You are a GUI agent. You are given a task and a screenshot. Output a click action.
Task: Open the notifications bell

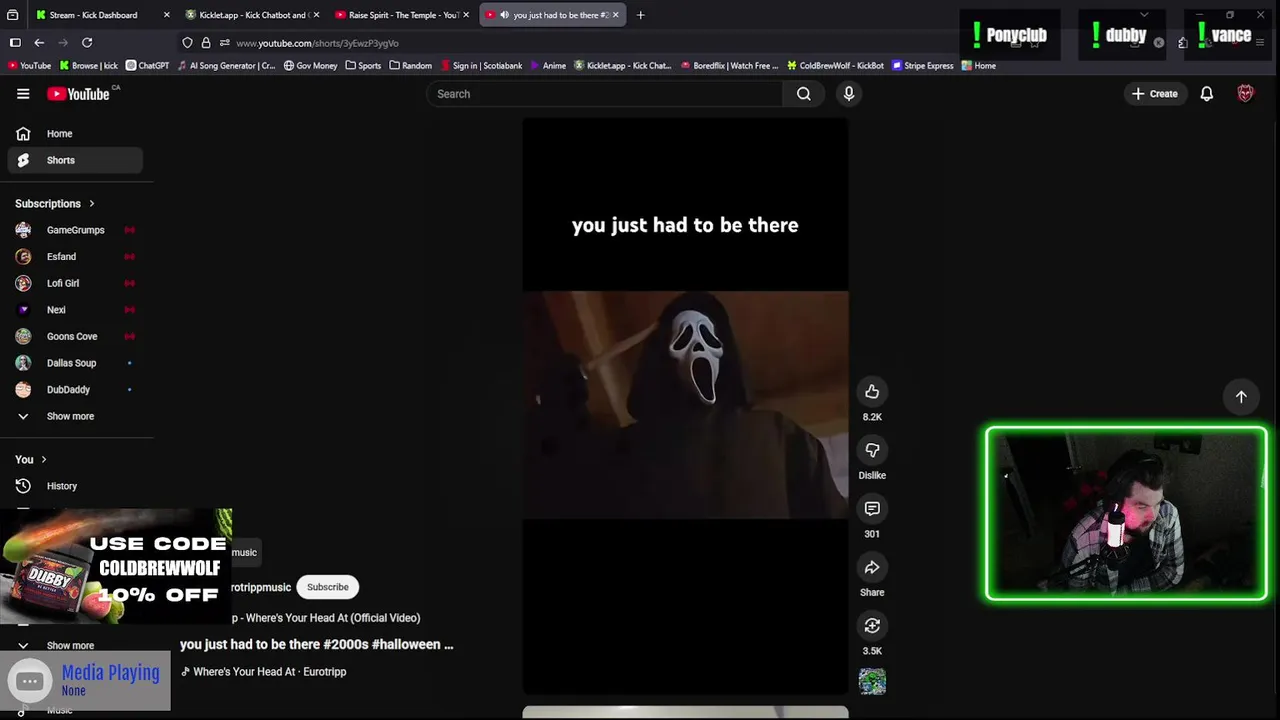coord(1207,94)
